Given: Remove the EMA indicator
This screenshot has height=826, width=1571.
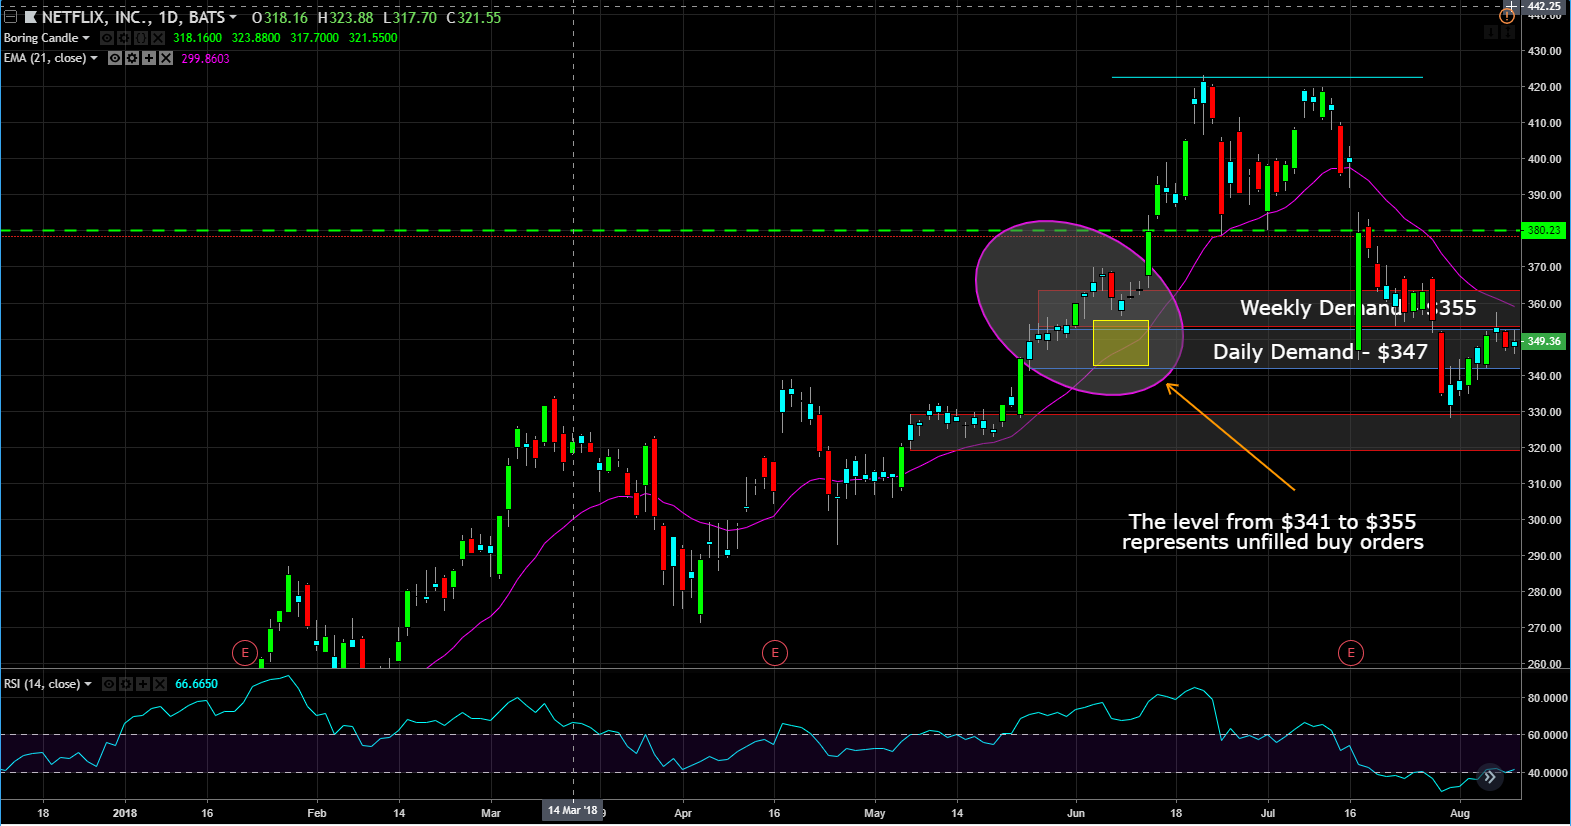Looking at the screenshot, I should pos(166,58).
